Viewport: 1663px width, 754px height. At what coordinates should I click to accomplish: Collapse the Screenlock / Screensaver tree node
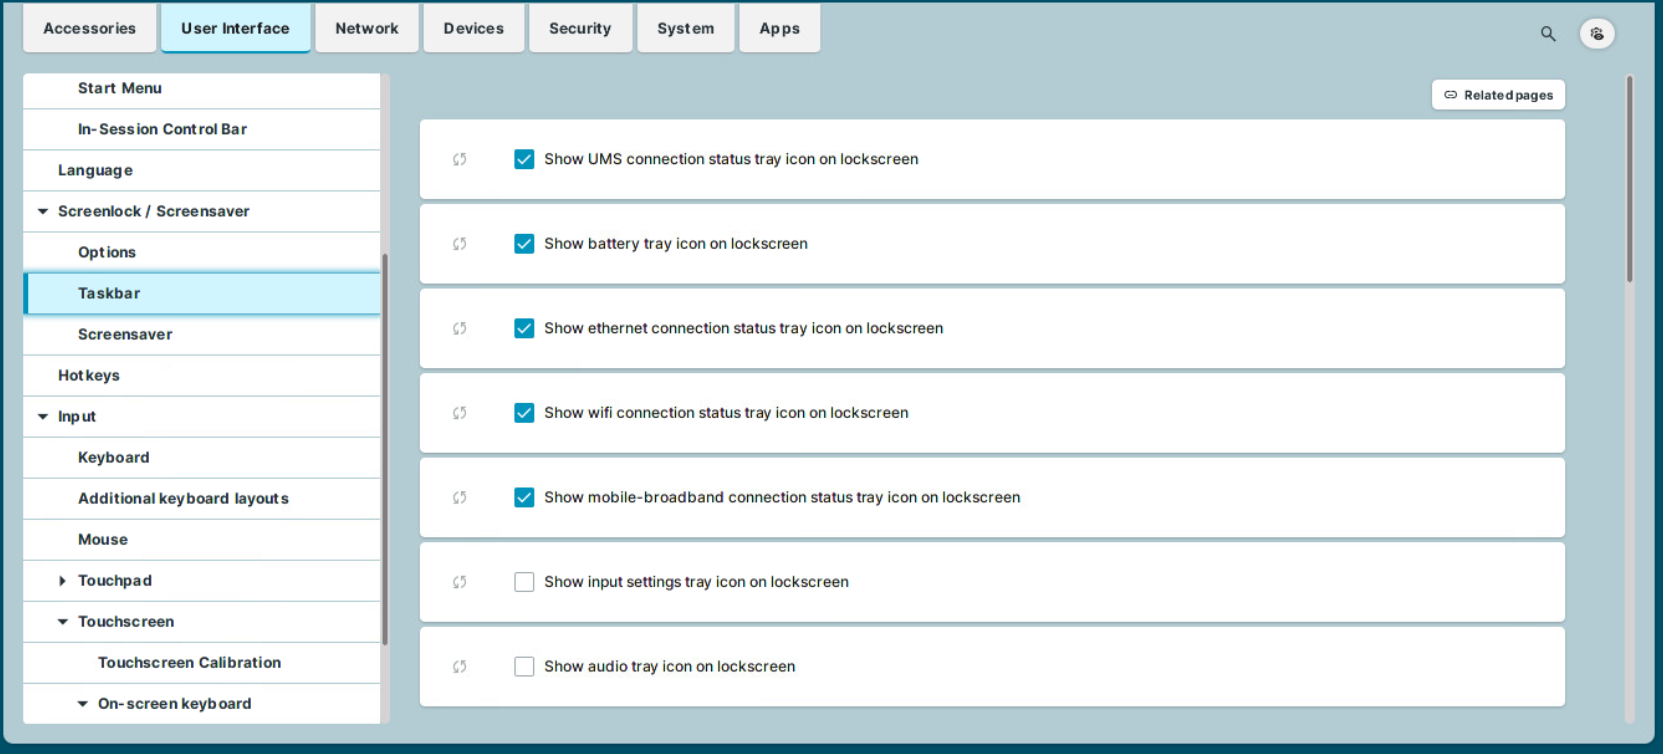[43, 211]
